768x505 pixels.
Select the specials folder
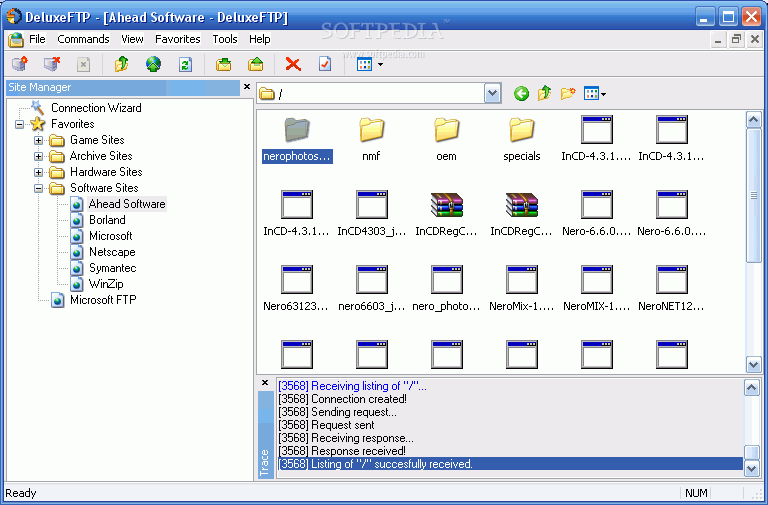[x=522, y=139]
